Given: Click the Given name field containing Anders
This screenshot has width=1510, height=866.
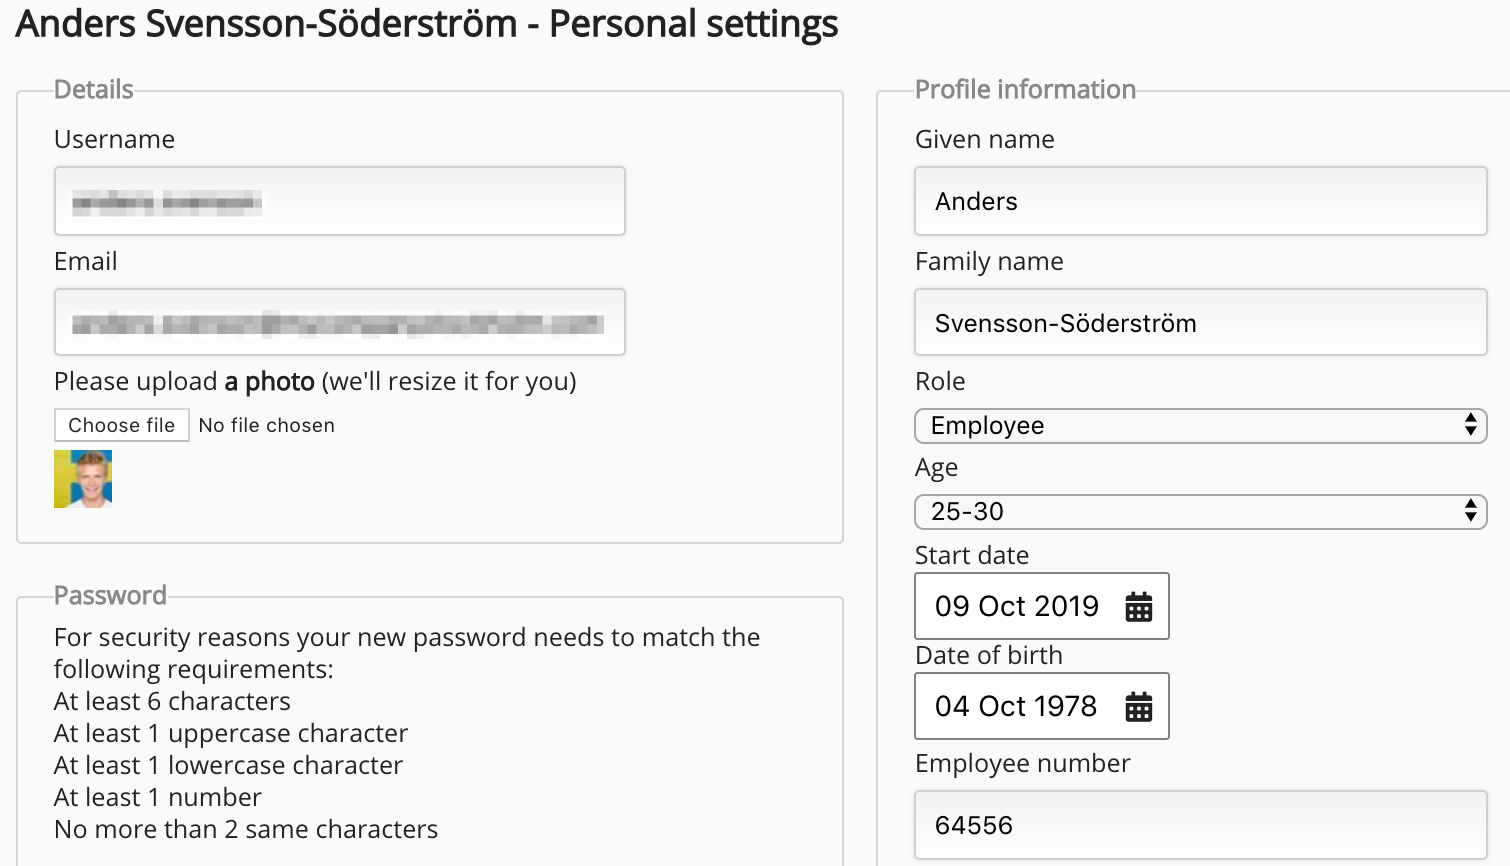Looking at the screenshot, I should pos(1200,202).
